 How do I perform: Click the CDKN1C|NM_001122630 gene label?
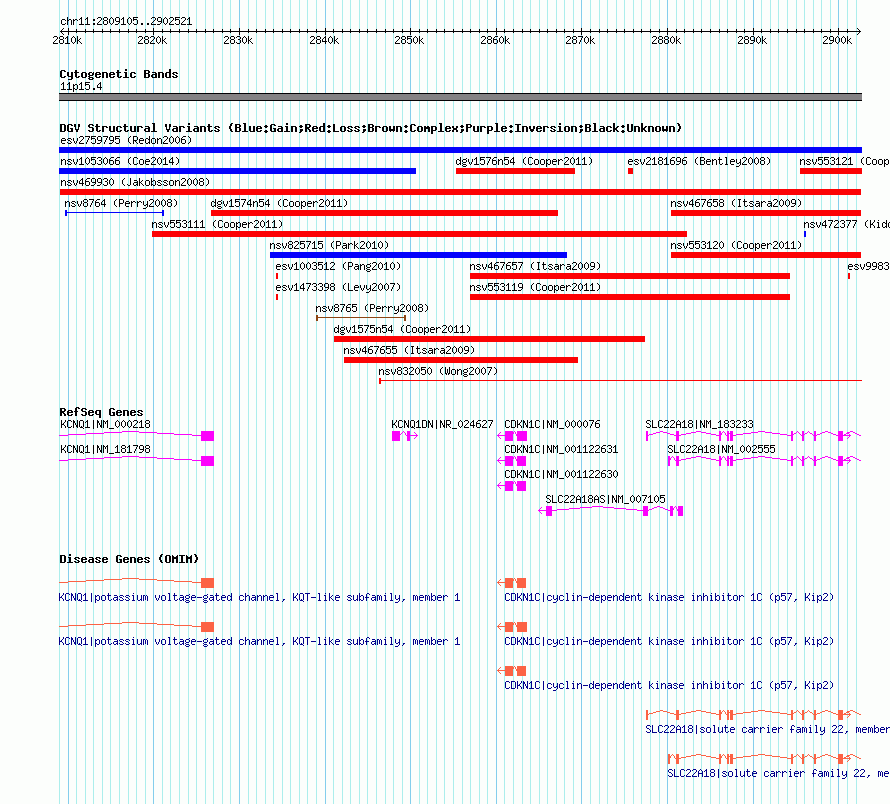click(x=561, y=474)
